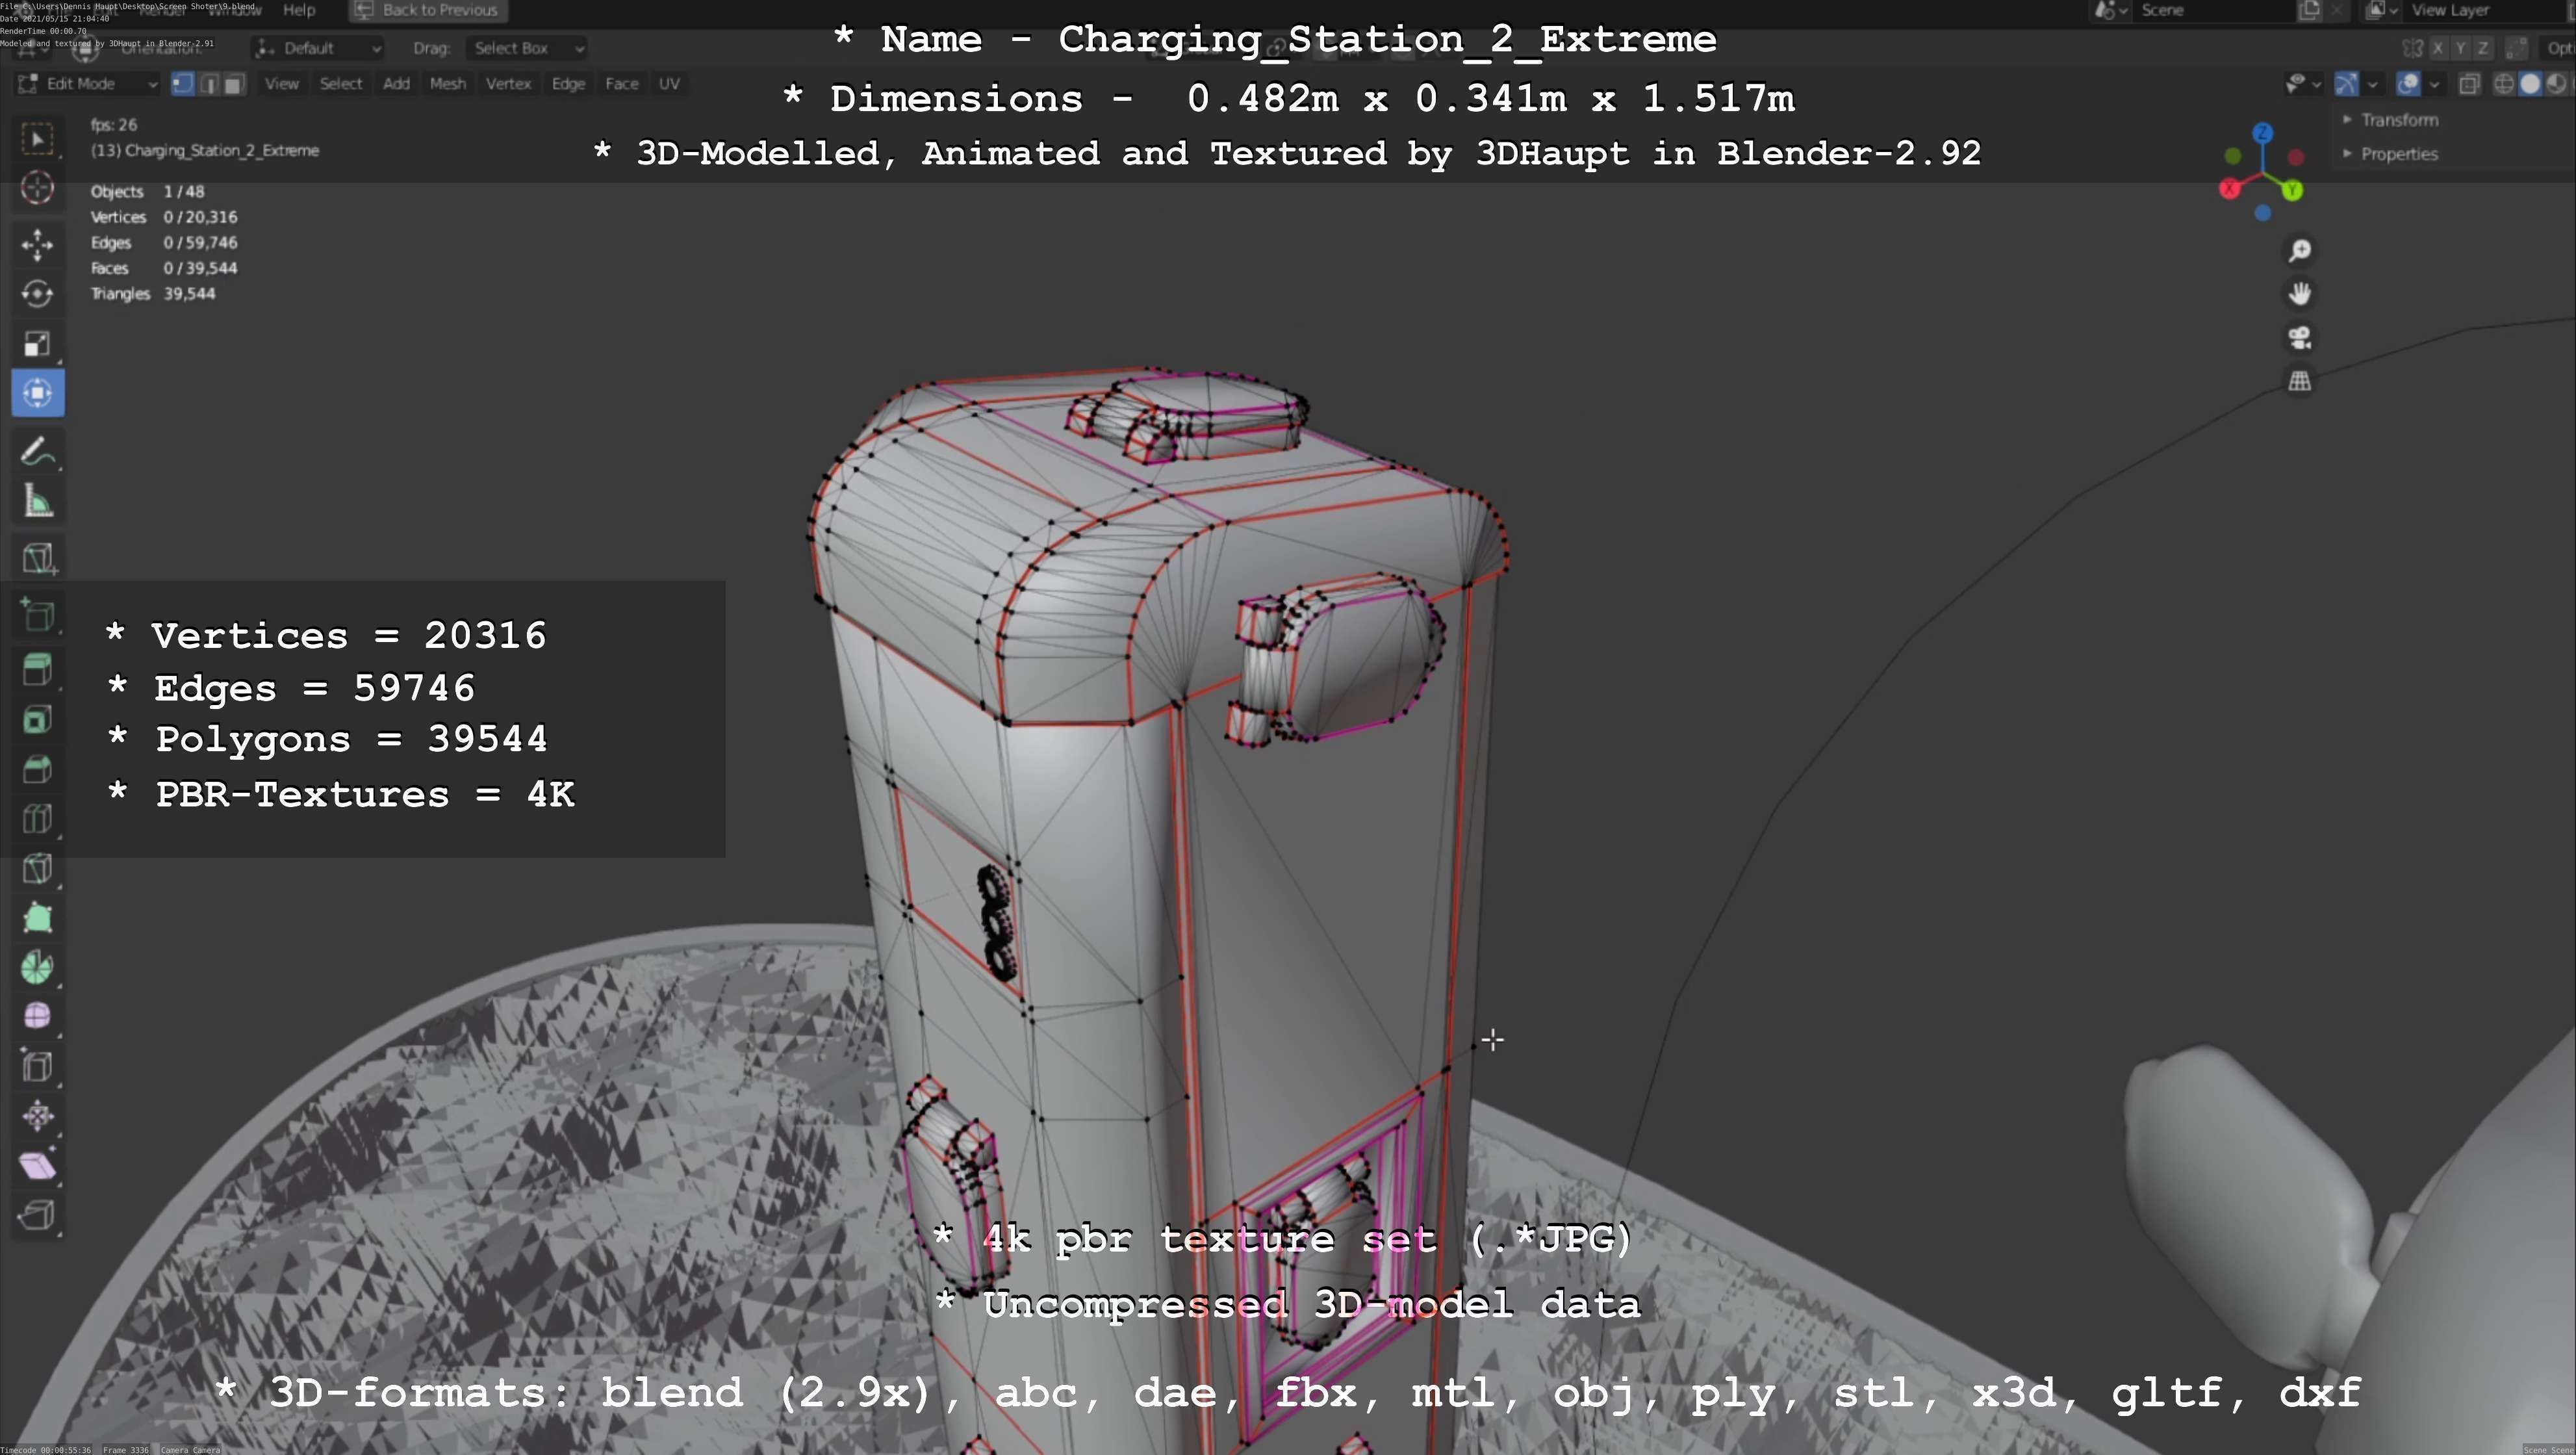Open the UV menu

(669, 84)
